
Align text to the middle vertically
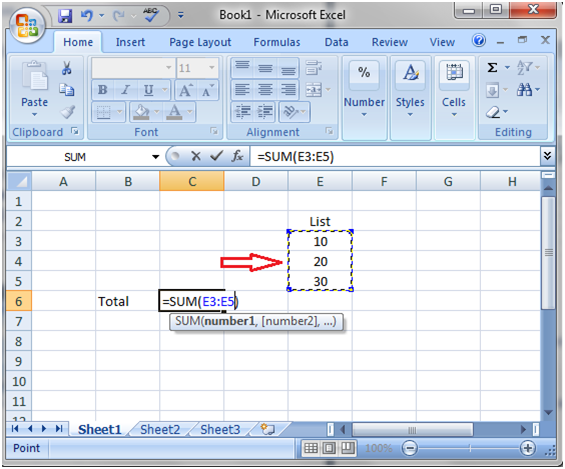[265, 67]
